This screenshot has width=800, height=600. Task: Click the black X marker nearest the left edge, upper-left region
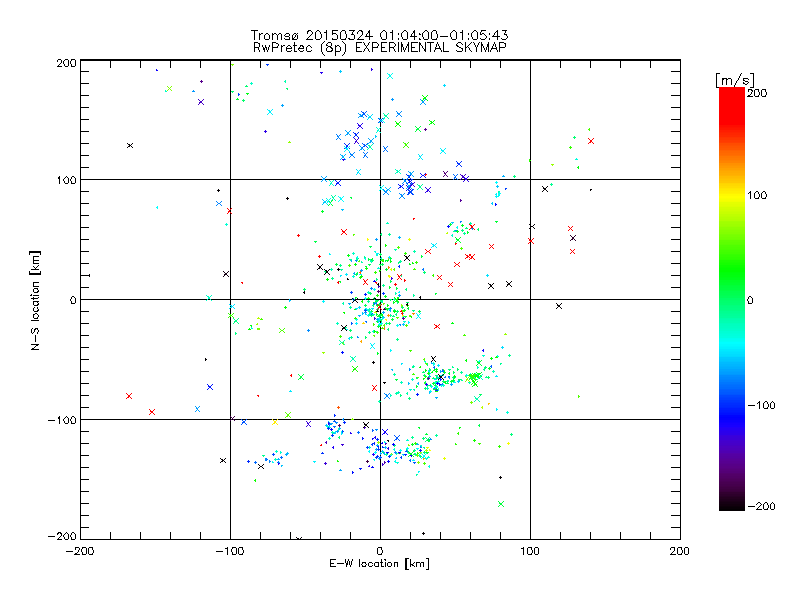point(130,145)
